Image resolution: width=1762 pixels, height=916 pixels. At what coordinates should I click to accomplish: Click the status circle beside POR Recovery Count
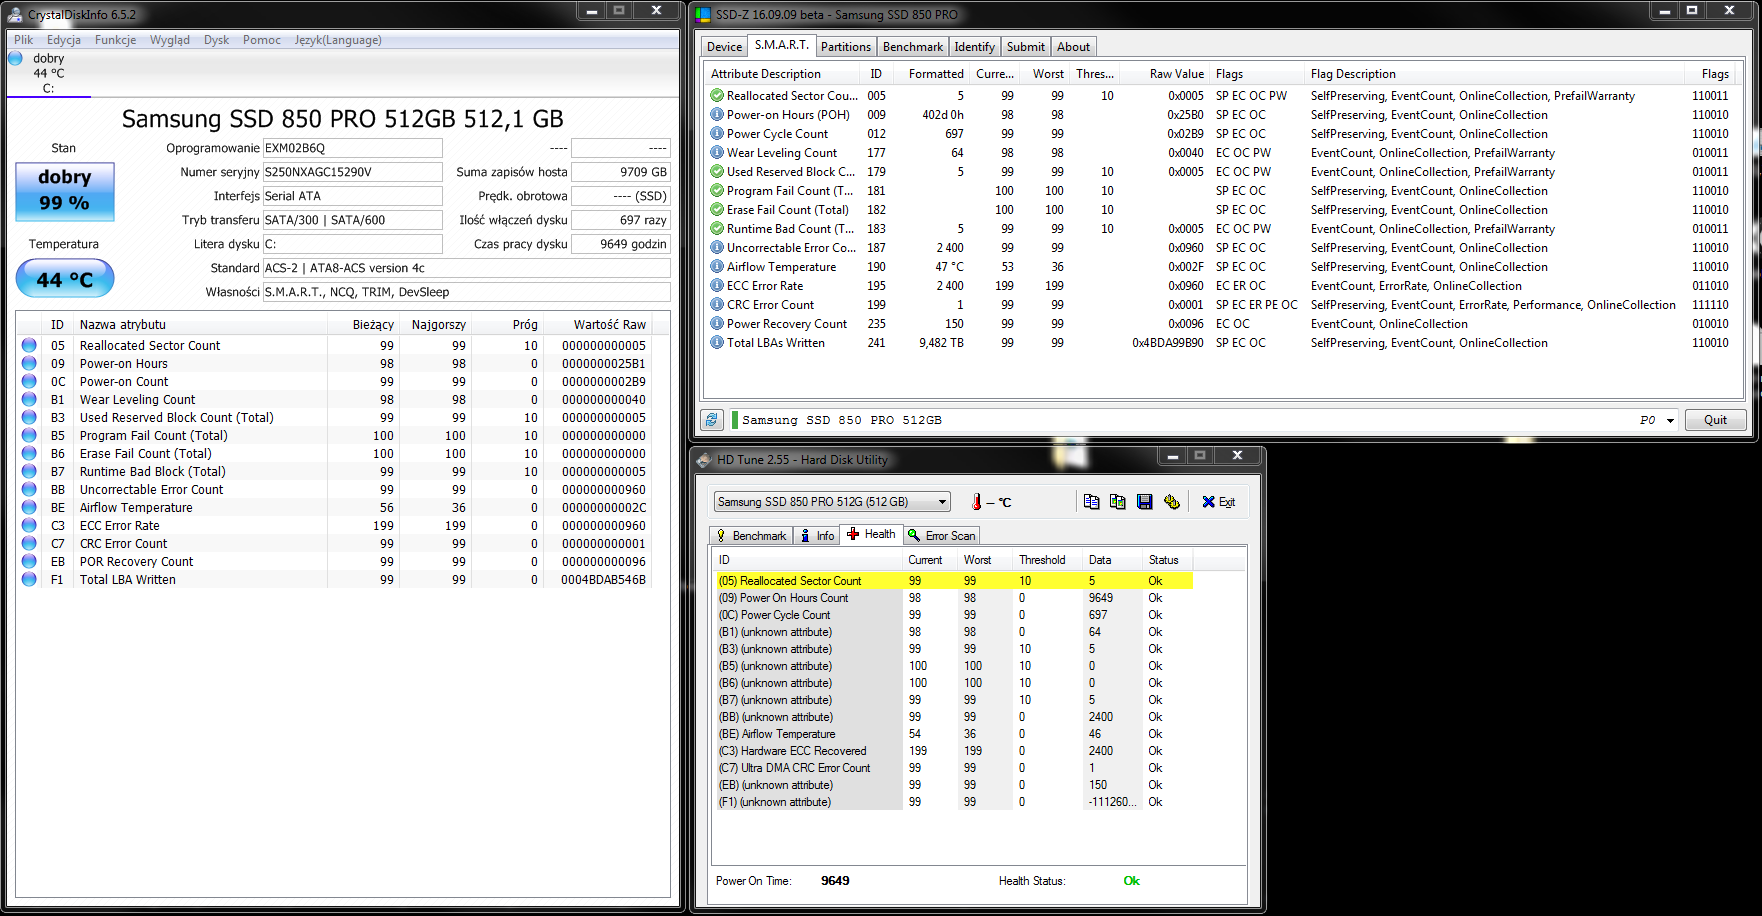[29, 561]
